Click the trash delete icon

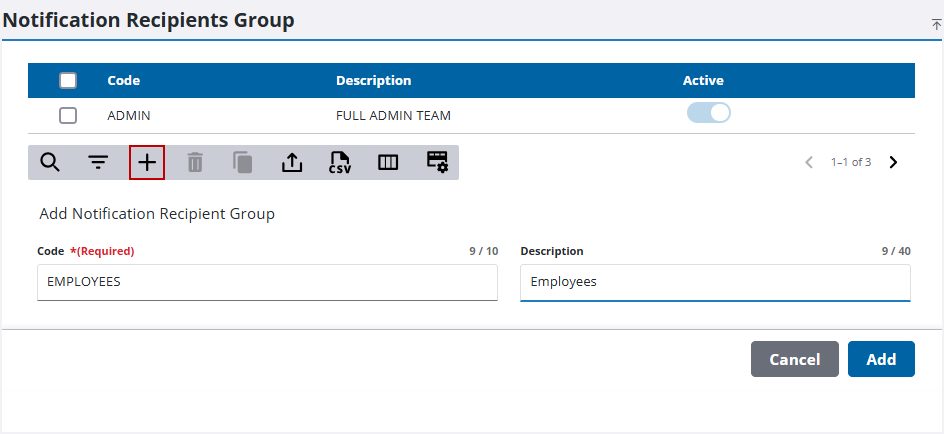[x=195, y=163]
